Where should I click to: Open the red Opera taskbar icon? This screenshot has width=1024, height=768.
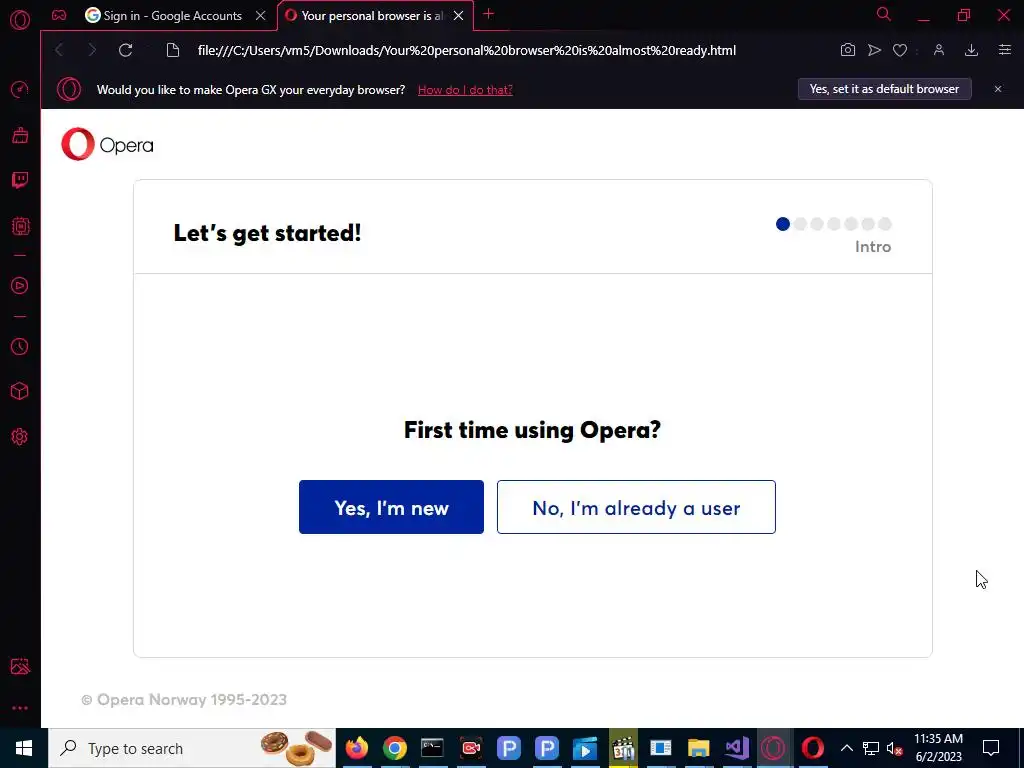[x=812, y=748]
